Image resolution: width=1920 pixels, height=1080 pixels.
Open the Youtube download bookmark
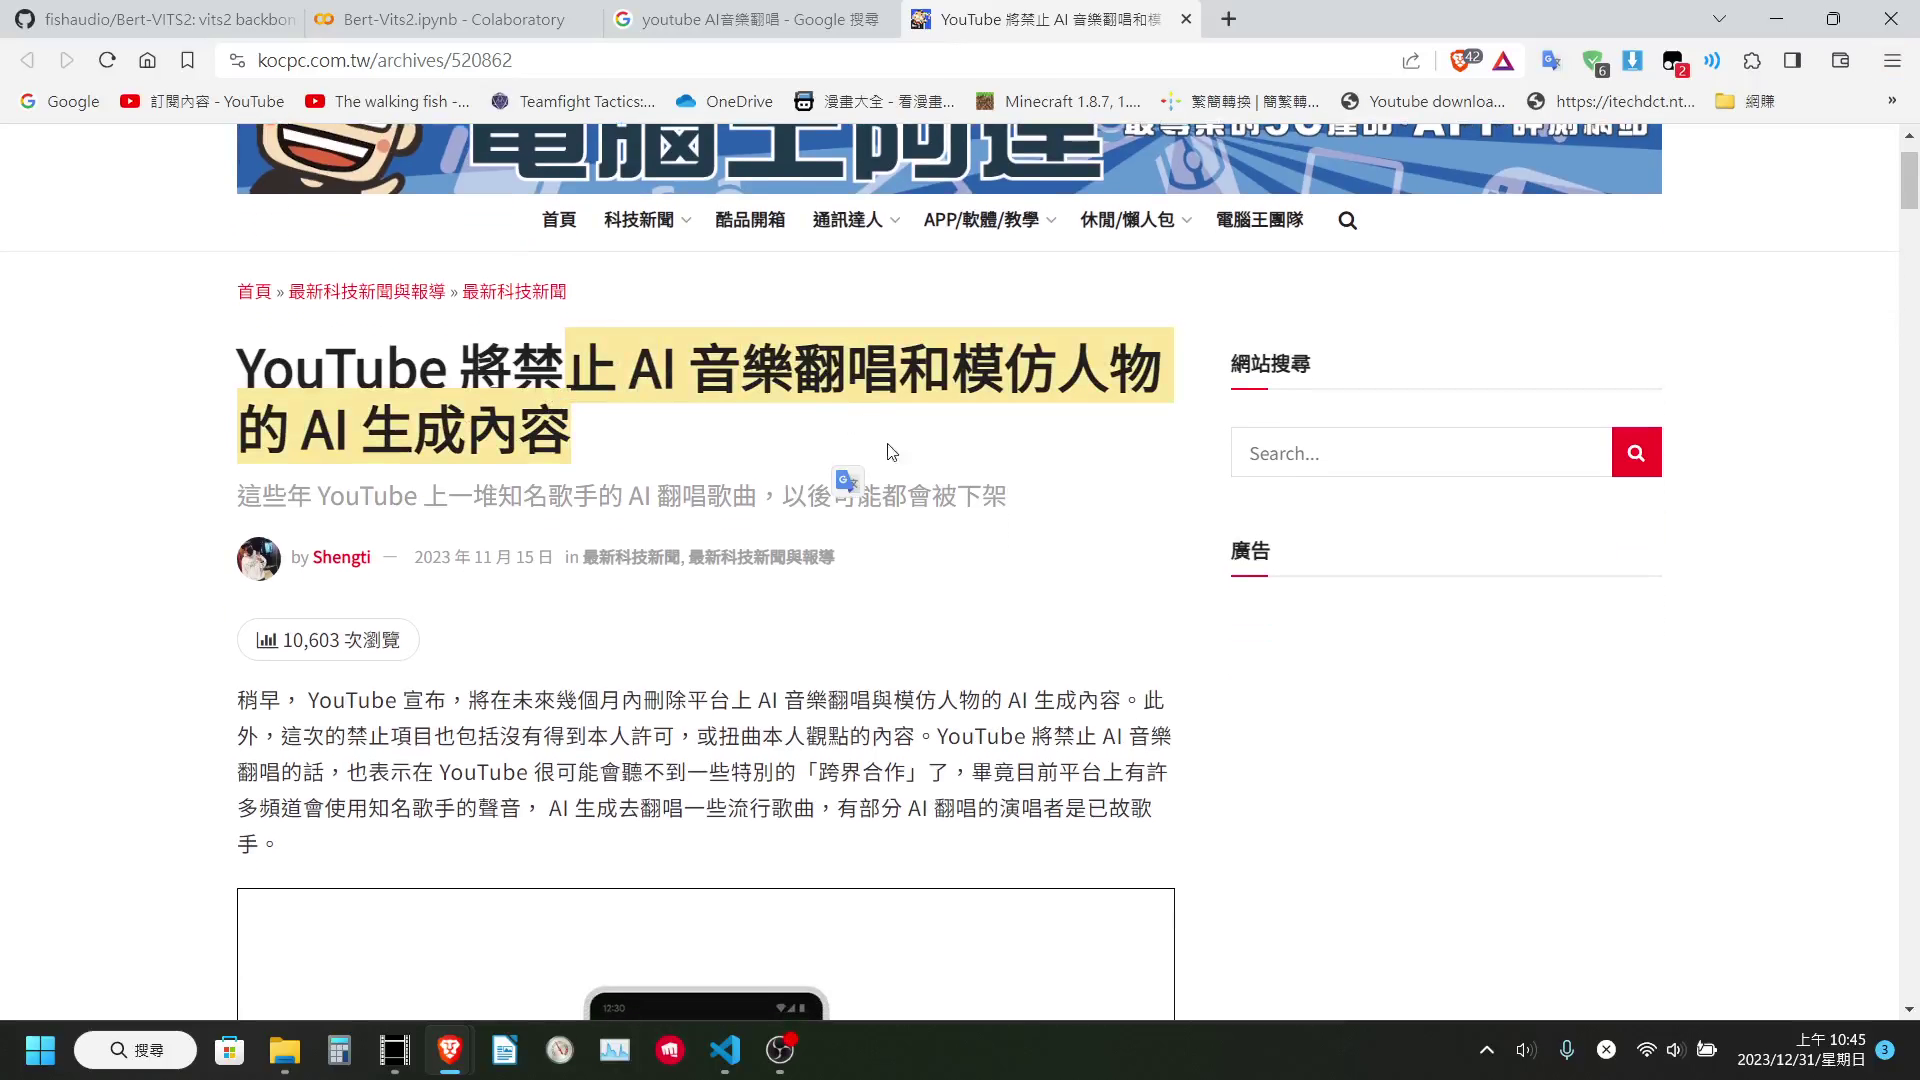(1423, 101)
